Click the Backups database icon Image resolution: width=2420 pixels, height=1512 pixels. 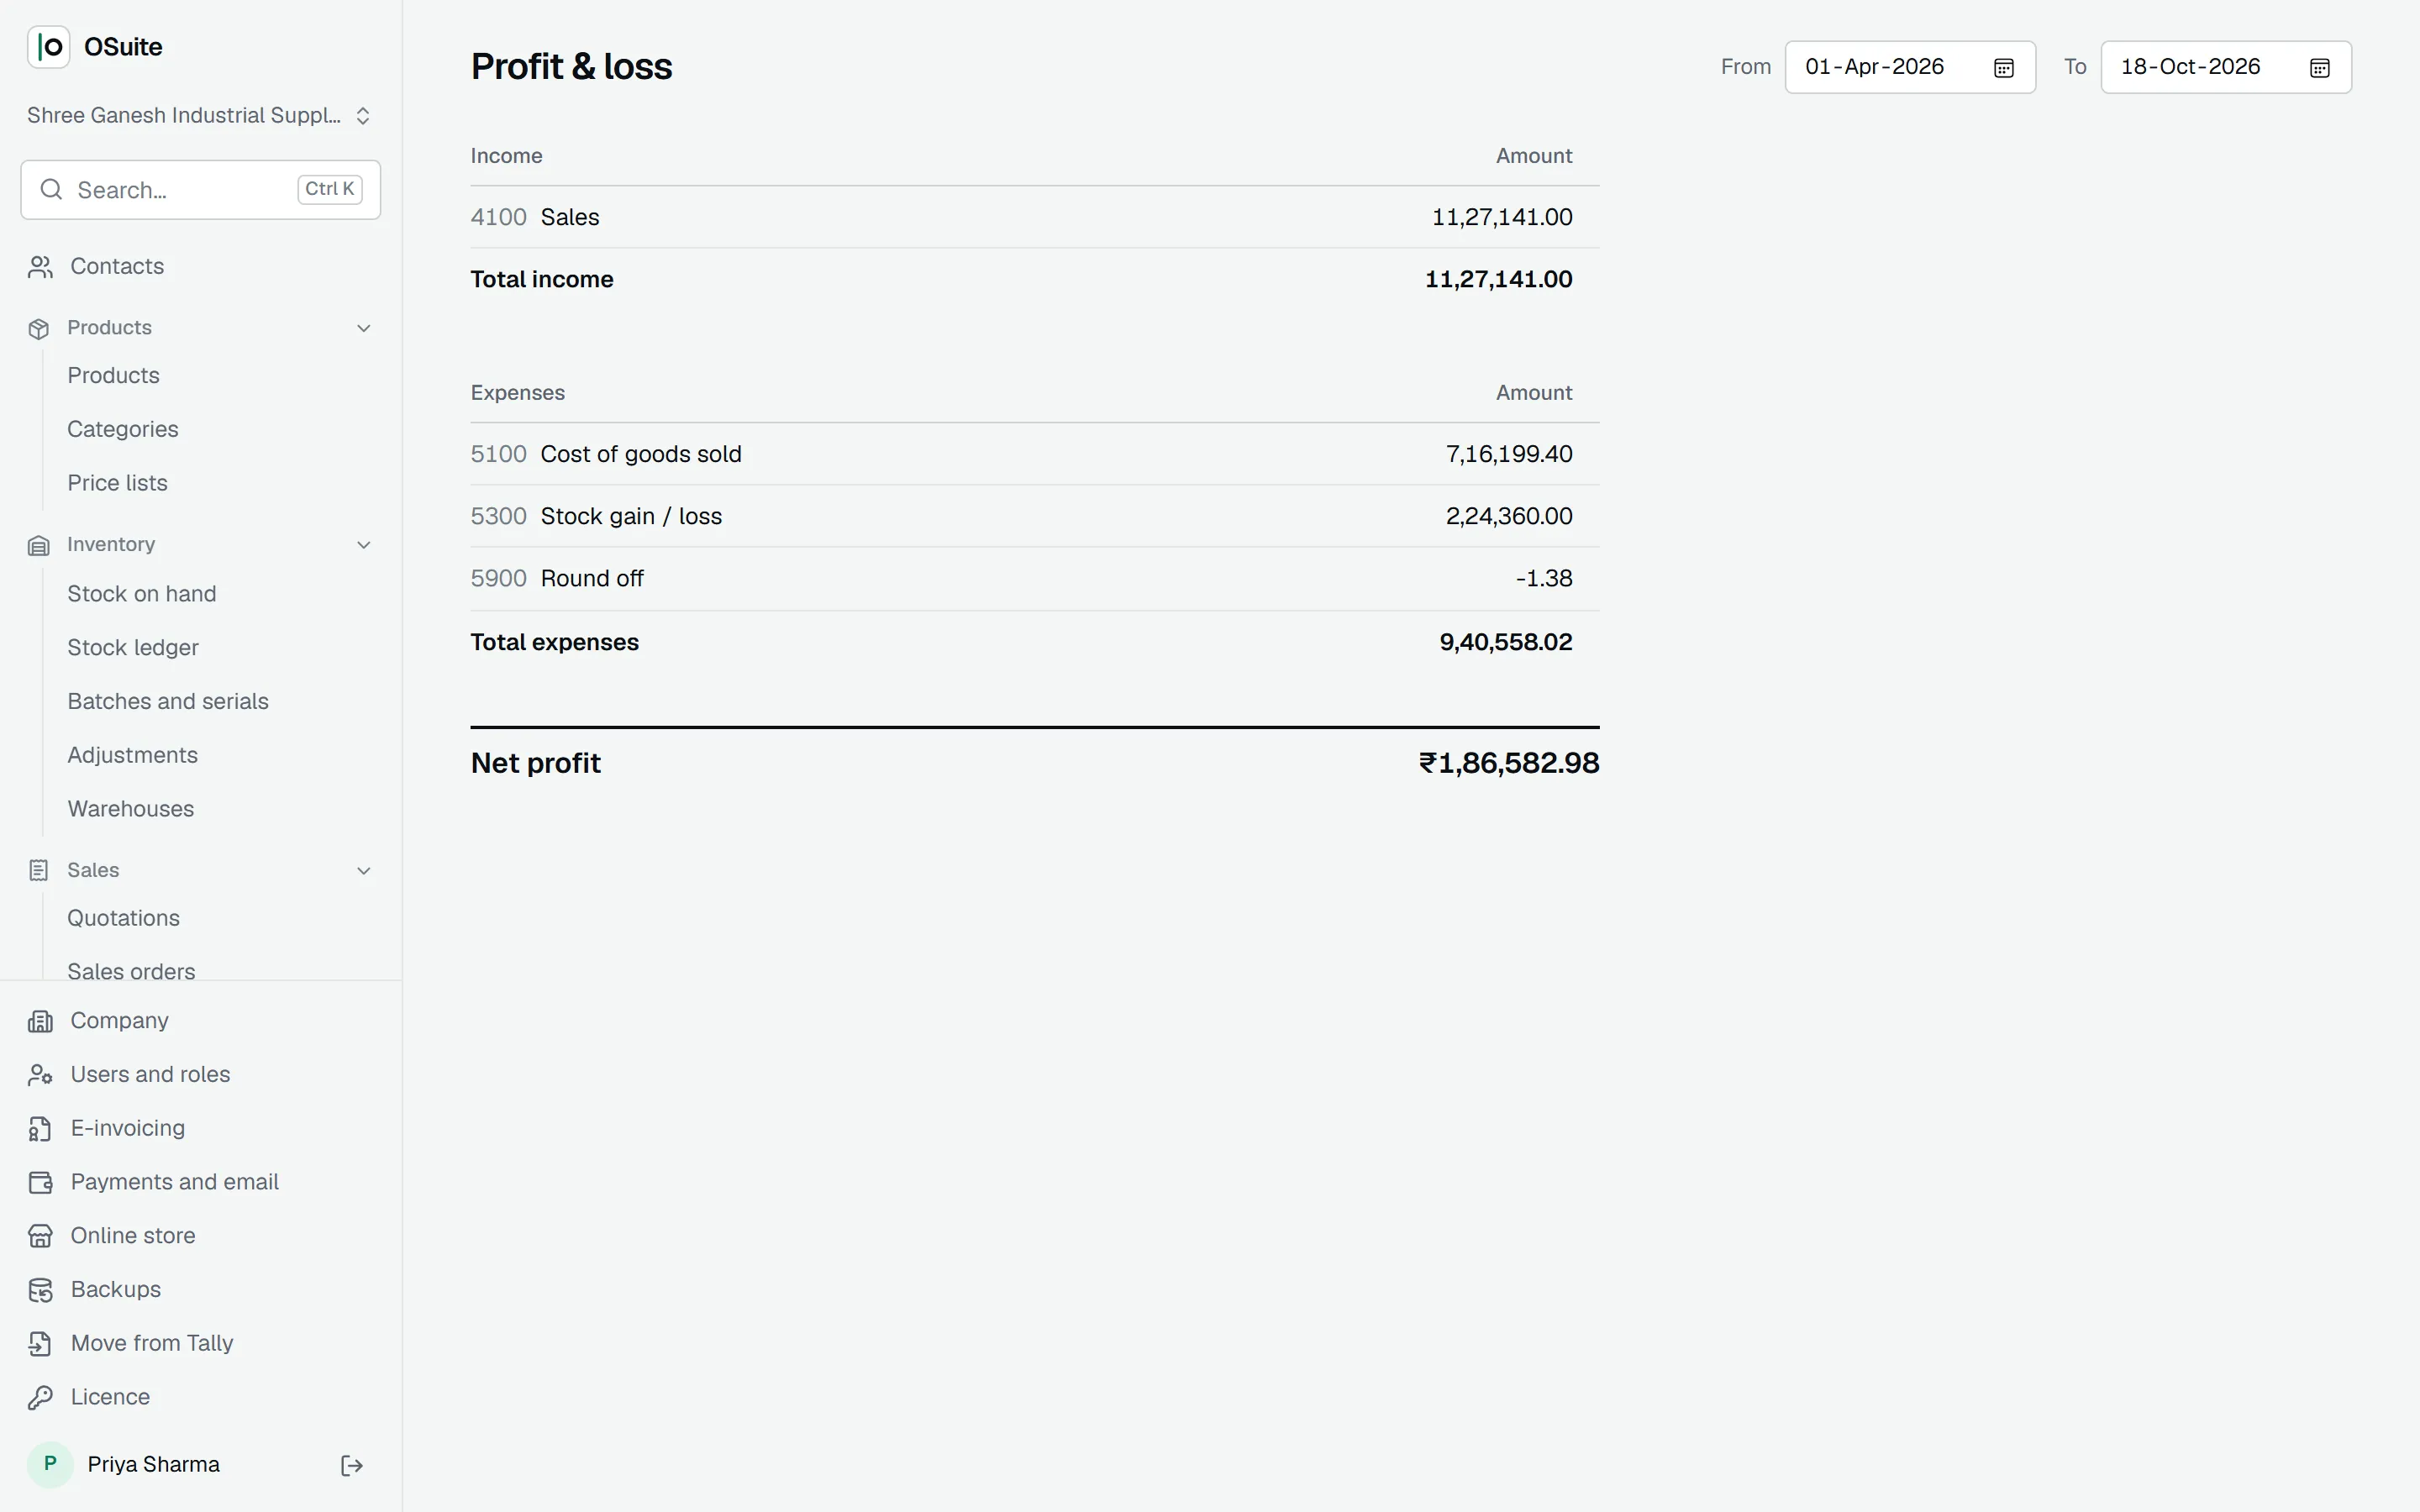[40, 1291]
